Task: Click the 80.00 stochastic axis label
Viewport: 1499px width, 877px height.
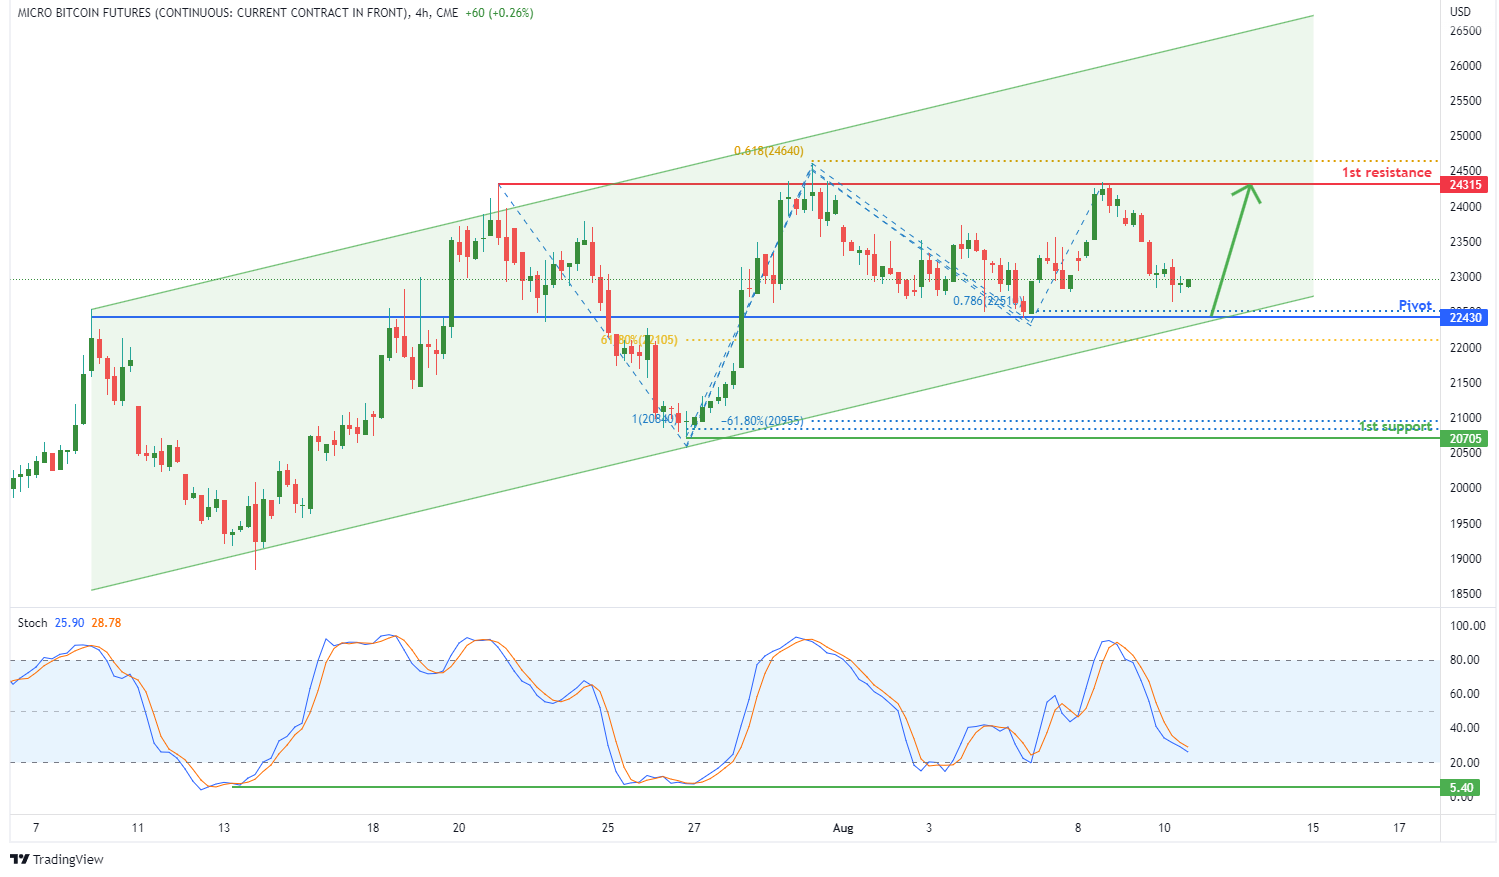Action: [x=1465, y=660]
